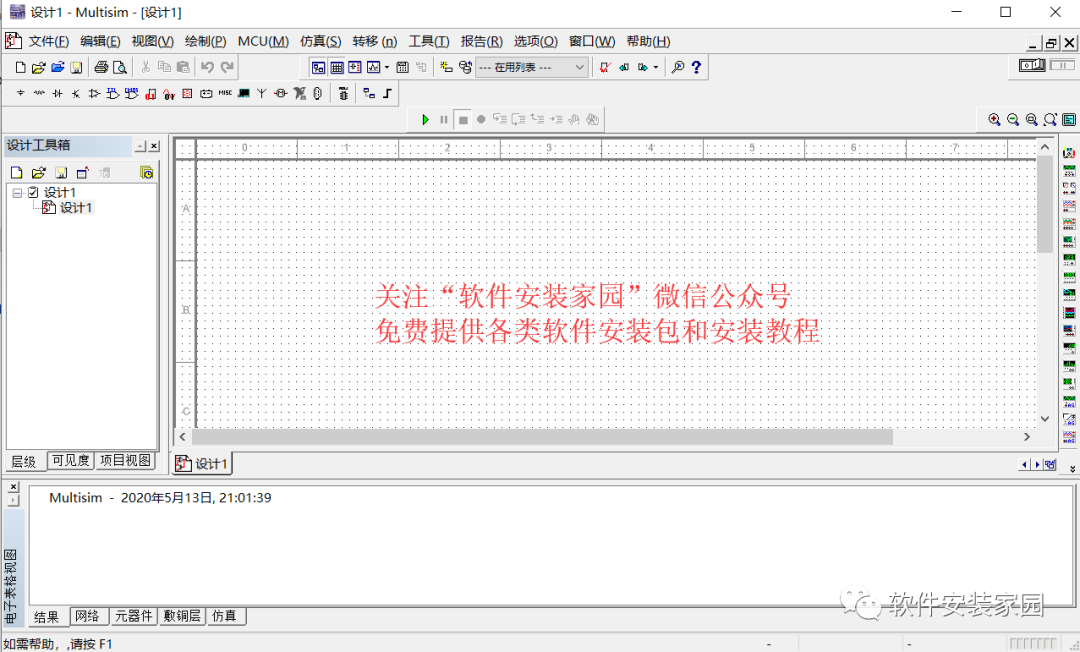Image resolution: width=1080 pixels, height=652 pixels.
Task: Toggle the simulation on/off switch at top right
Action: [x=1032, y=66]
